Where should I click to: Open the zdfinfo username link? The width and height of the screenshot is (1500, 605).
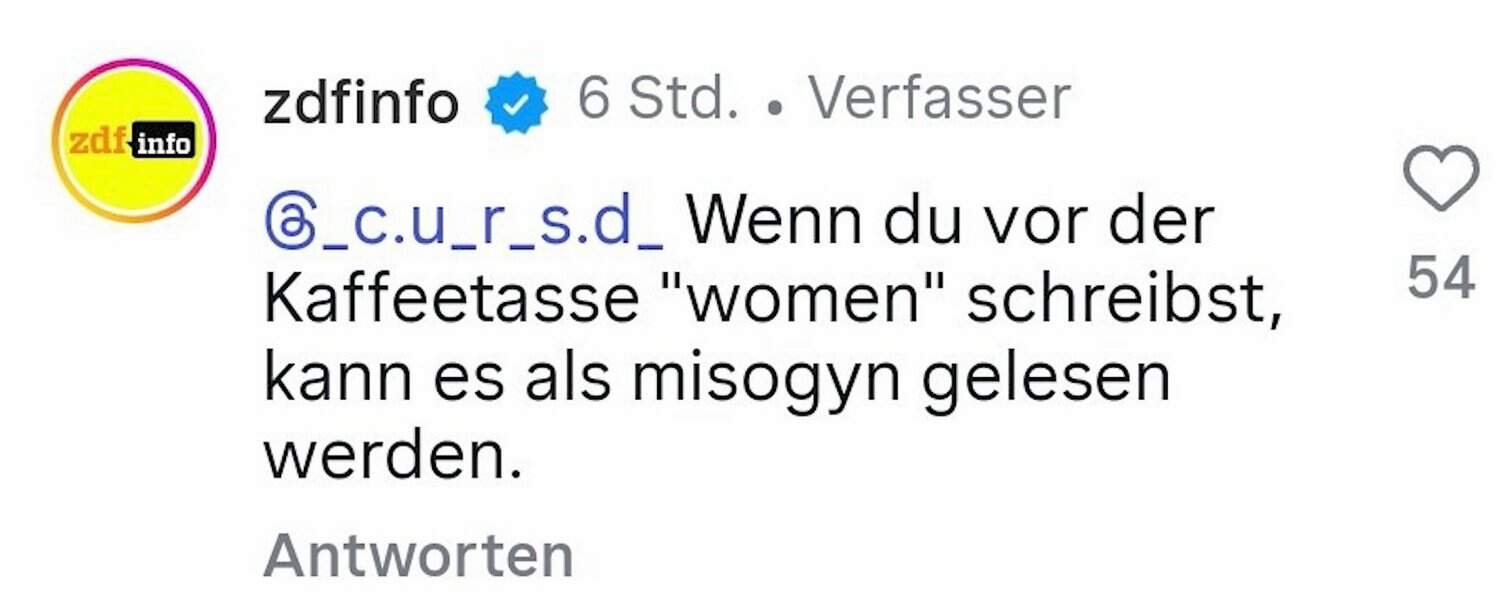(x=361, y=102)
